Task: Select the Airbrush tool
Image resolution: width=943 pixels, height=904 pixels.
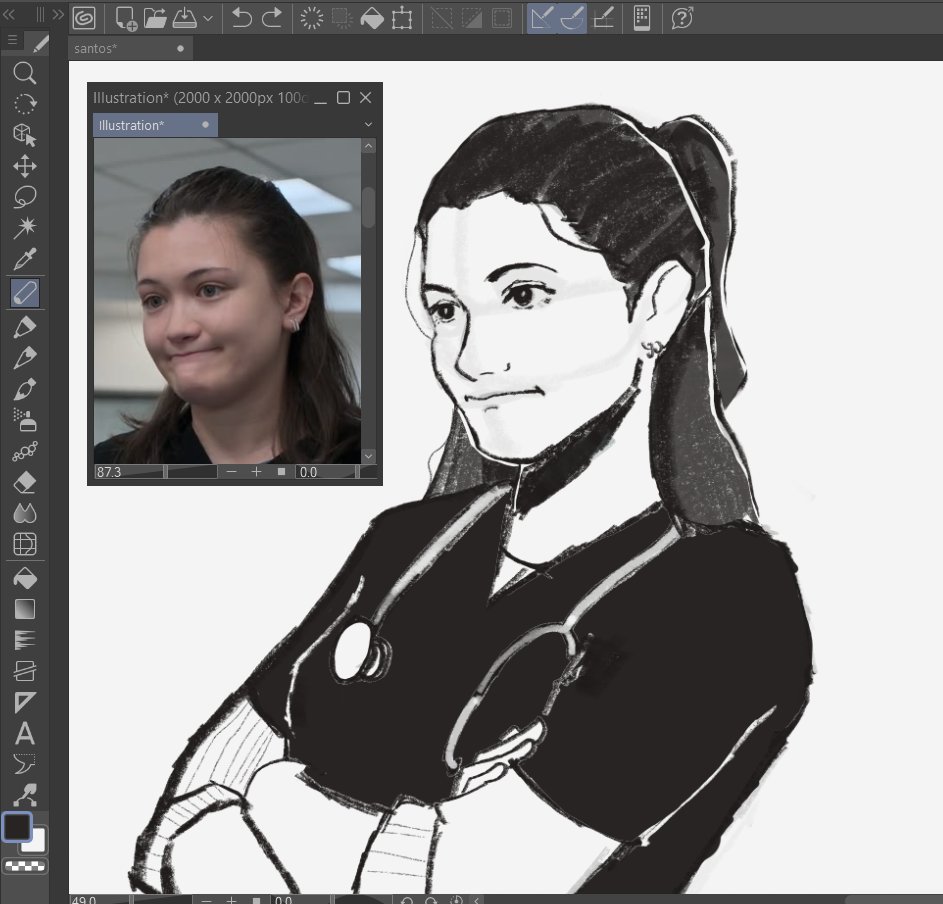Action: [x=25, y=420]
